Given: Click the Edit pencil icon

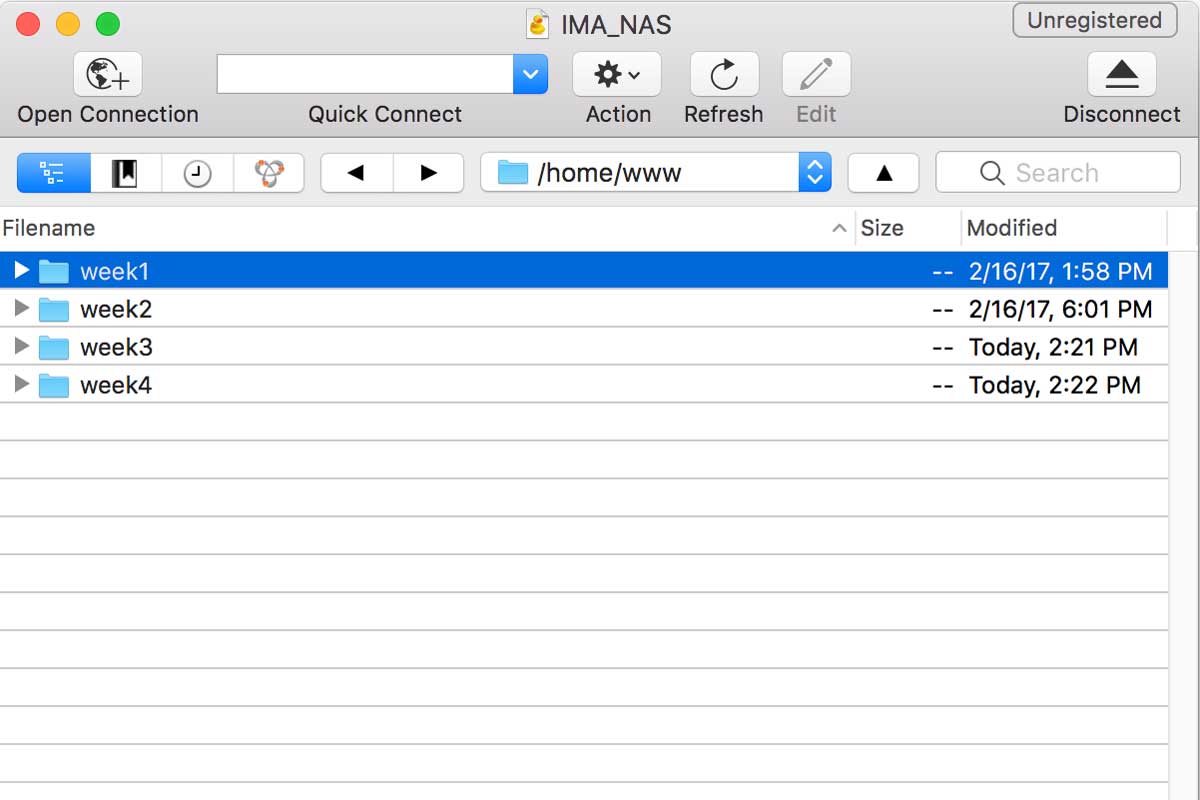Looking at the screenshot, I should coord(816,75).
